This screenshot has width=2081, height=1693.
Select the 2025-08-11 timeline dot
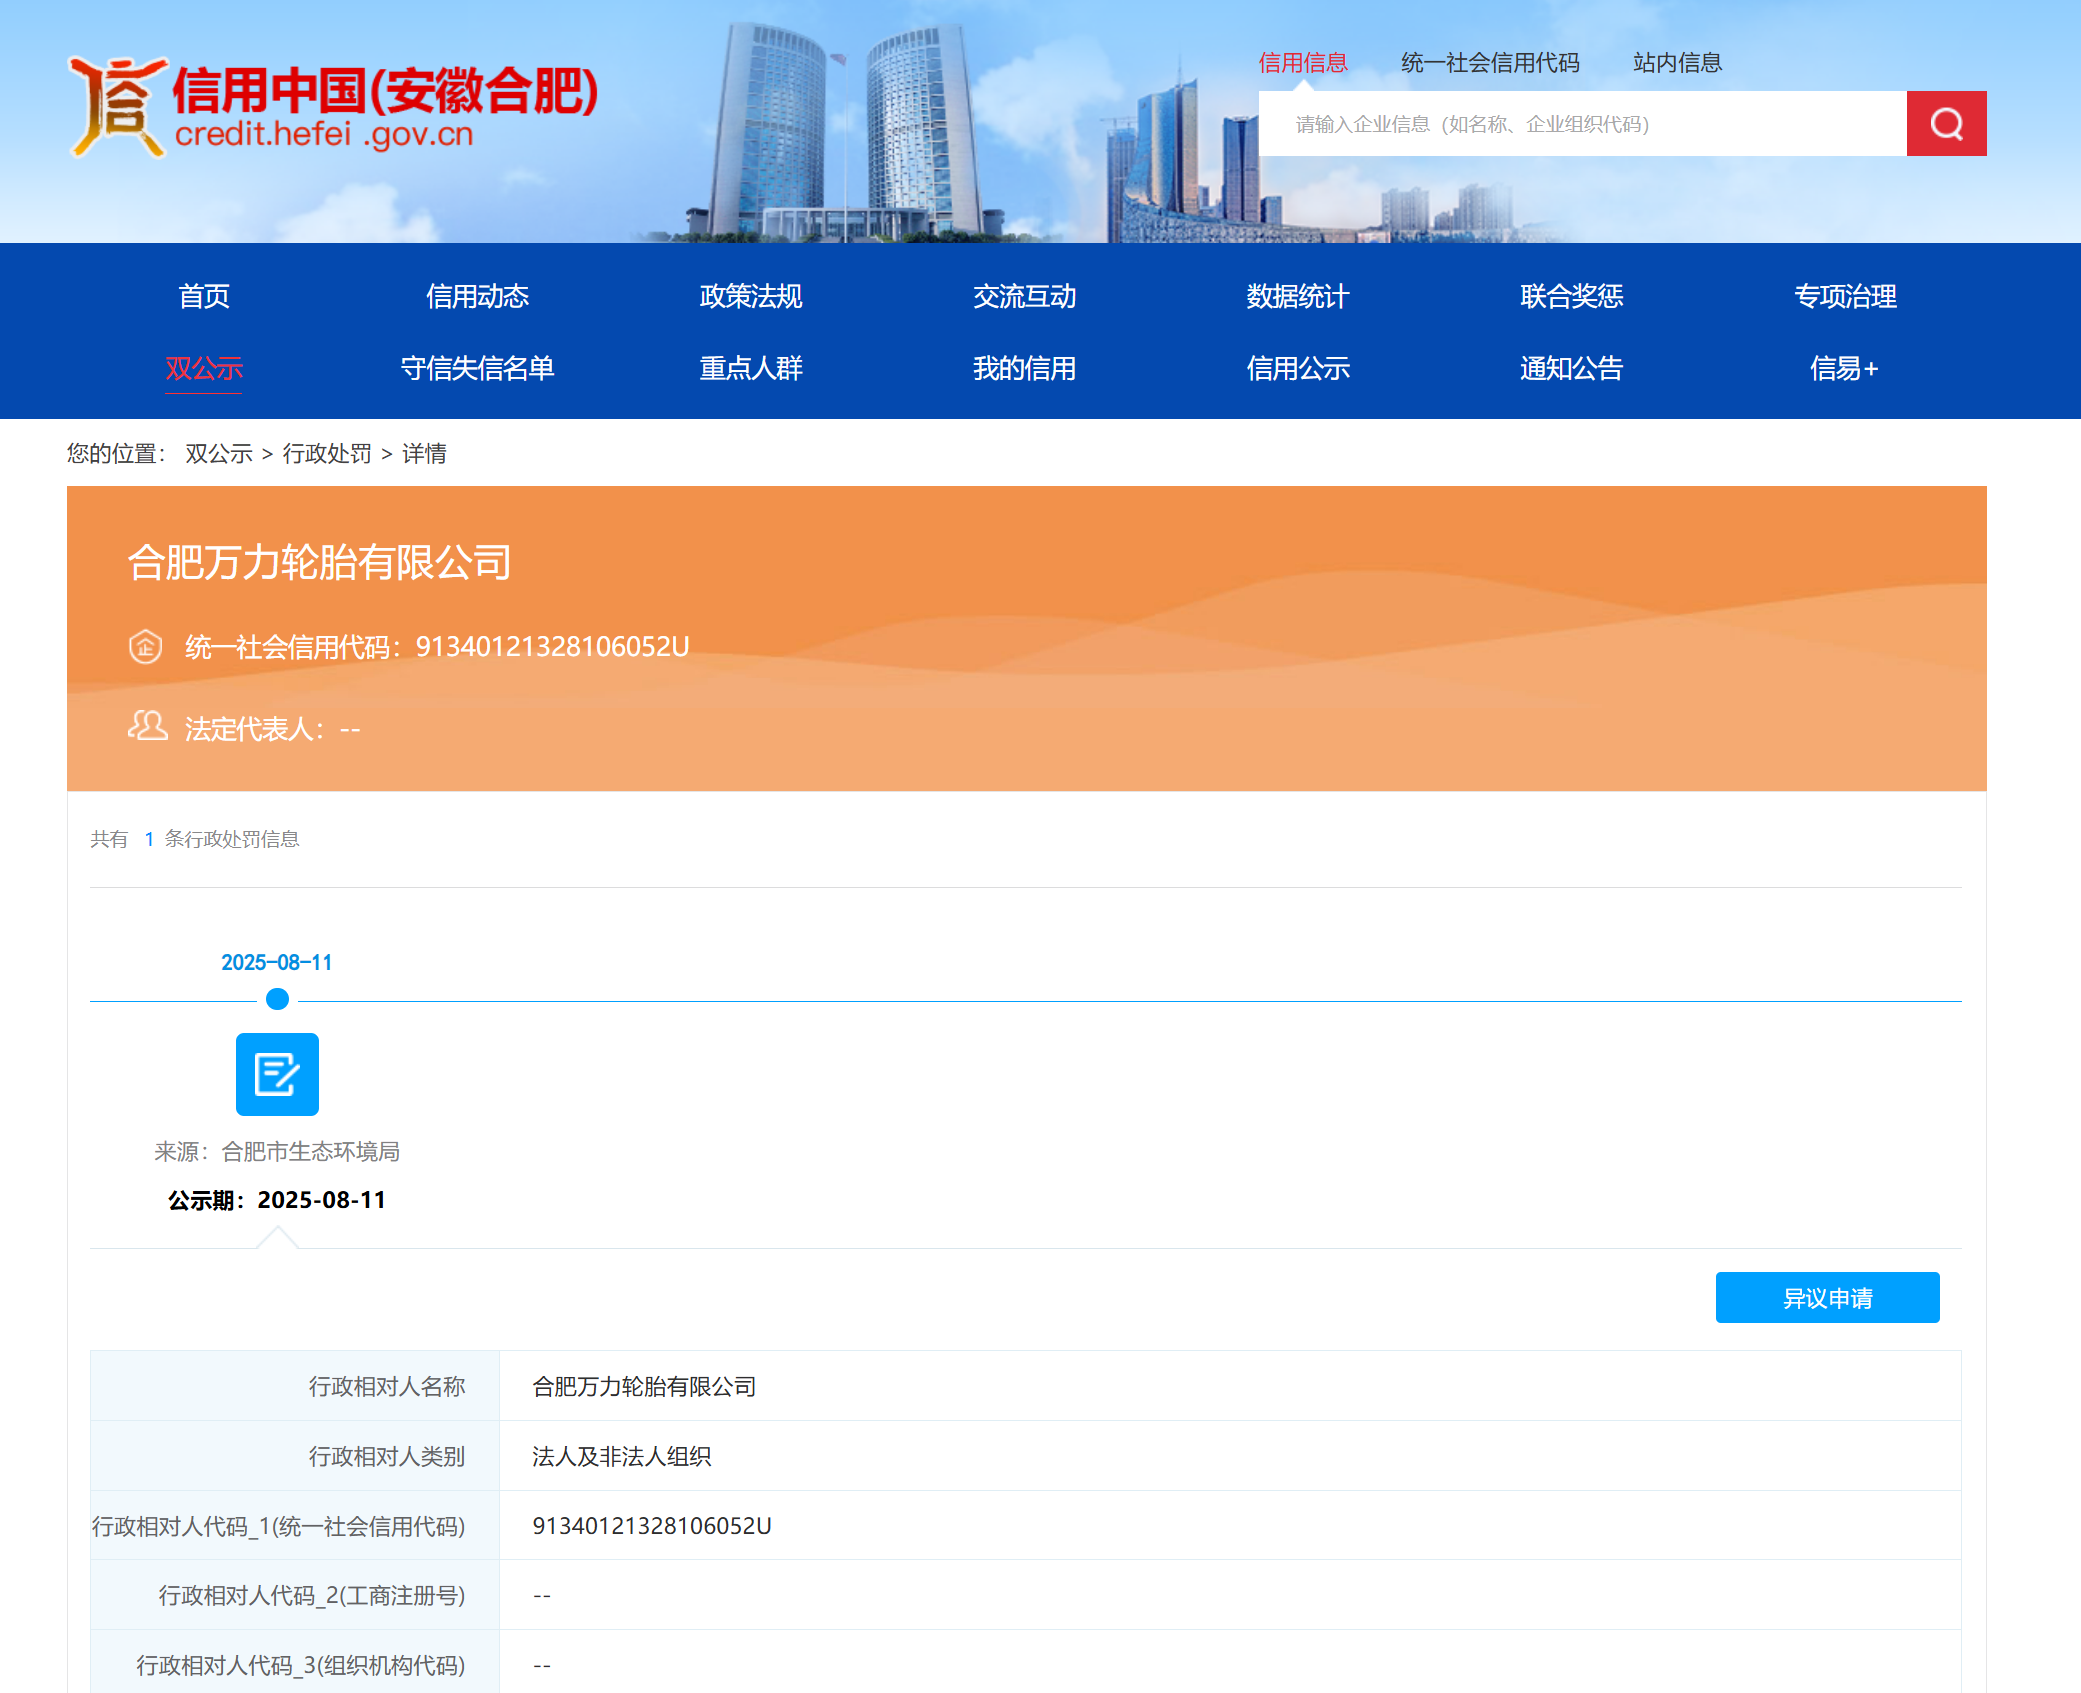(x=277, y=999)
